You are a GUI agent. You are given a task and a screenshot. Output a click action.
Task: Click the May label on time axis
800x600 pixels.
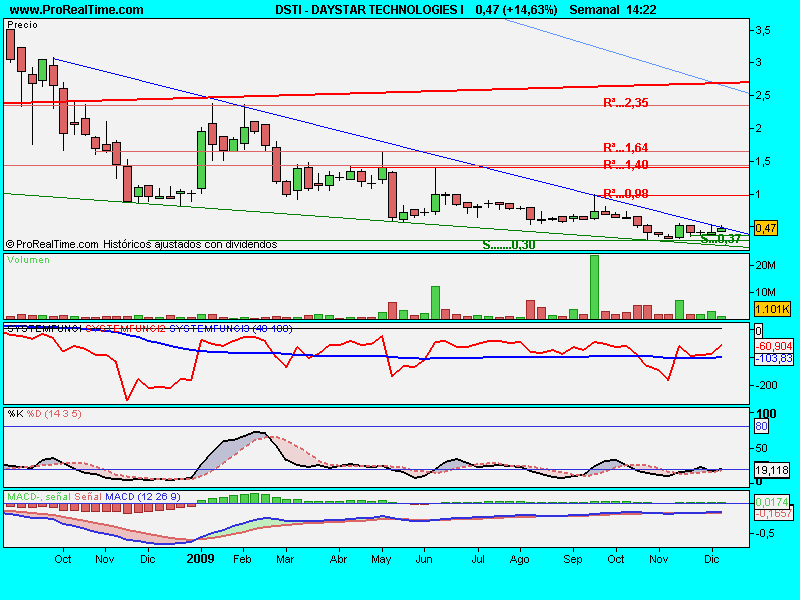coord(381,559)
